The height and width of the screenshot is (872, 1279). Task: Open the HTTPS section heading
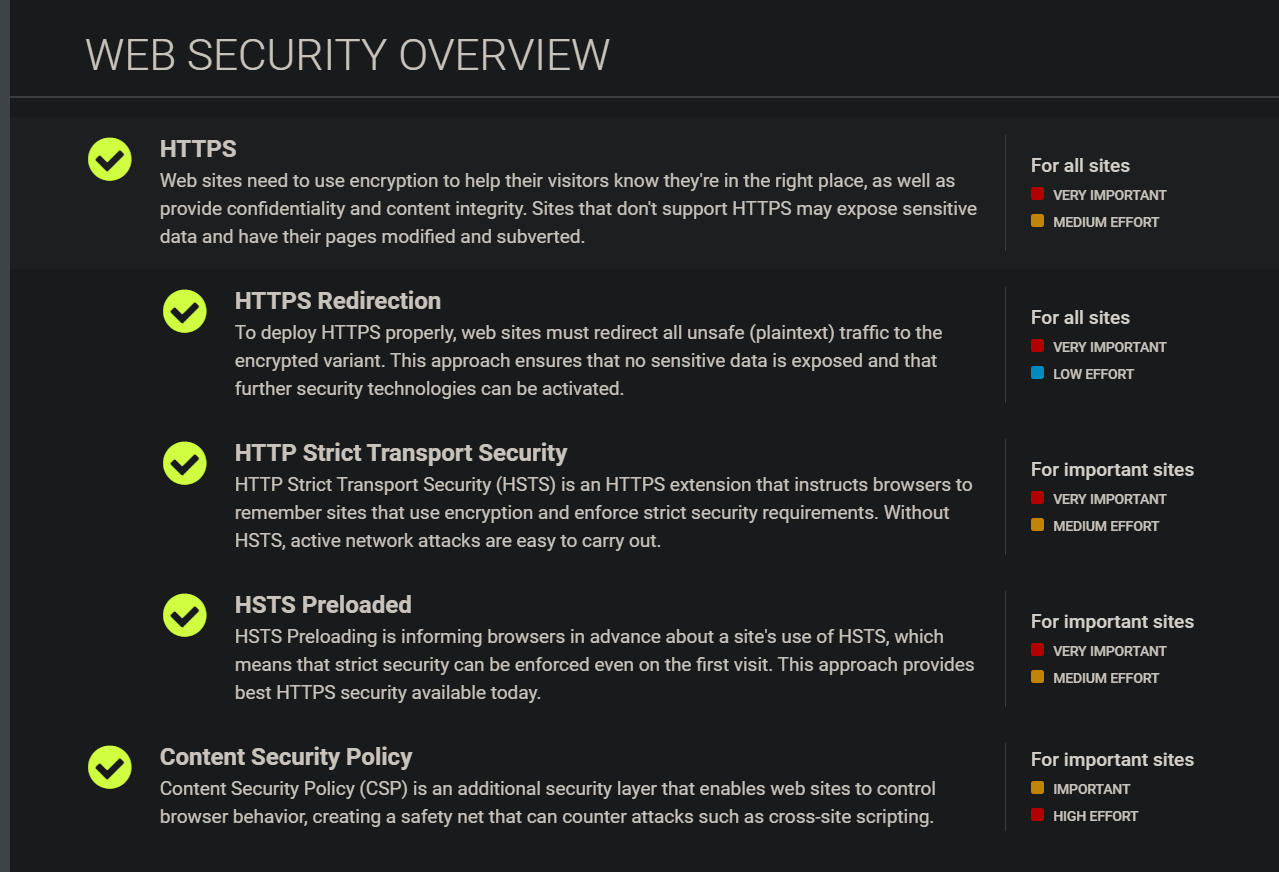198,149
